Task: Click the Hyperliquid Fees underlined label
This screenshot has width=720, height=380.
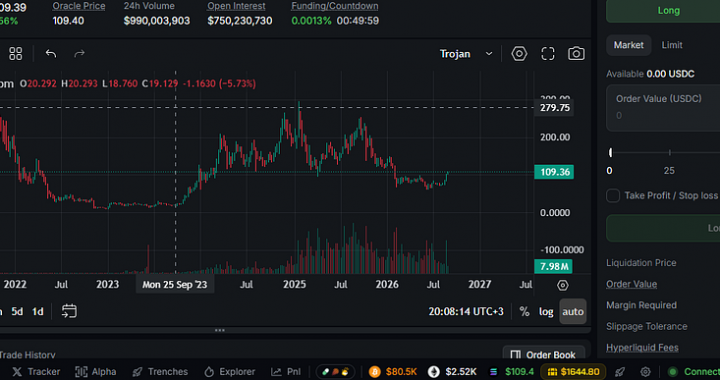Action: [x=642, y=347]
